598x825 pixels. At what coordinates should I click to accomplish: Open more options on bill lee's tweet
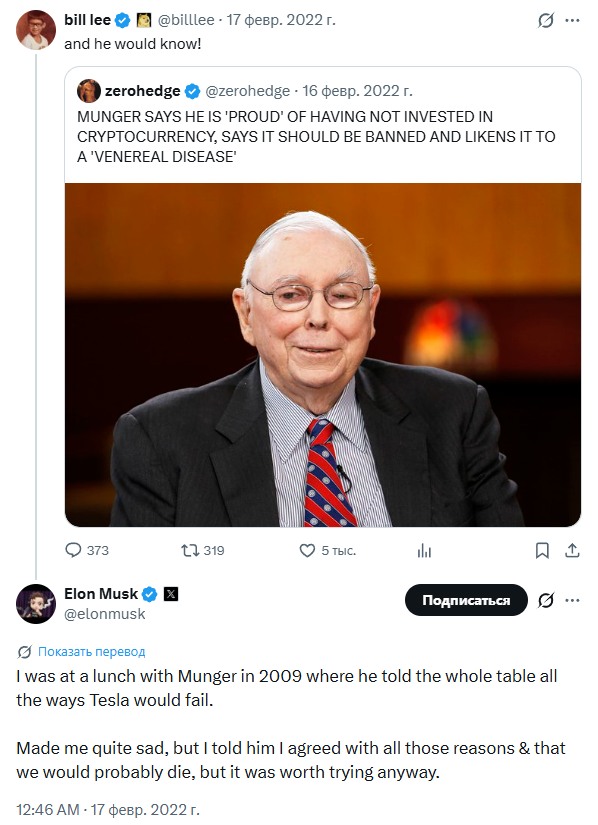[572, 21]
